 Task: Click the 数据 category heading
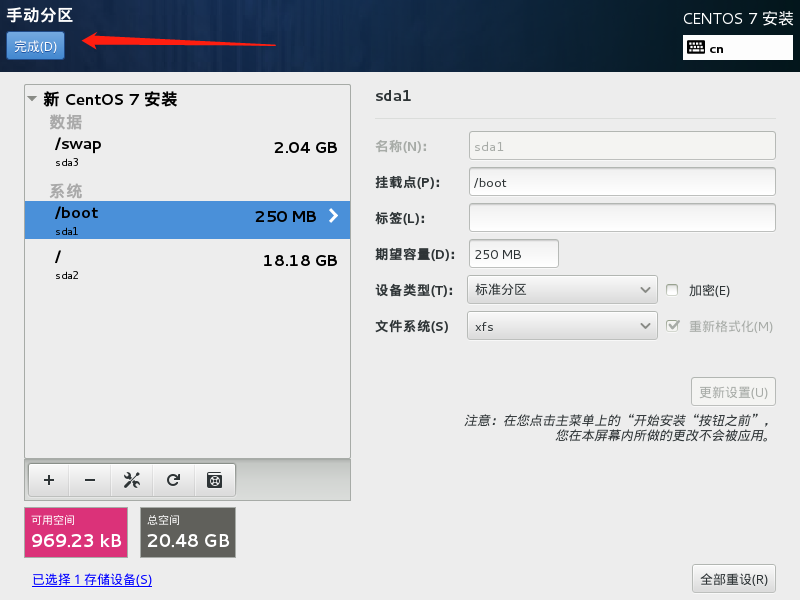pos(65,122)
